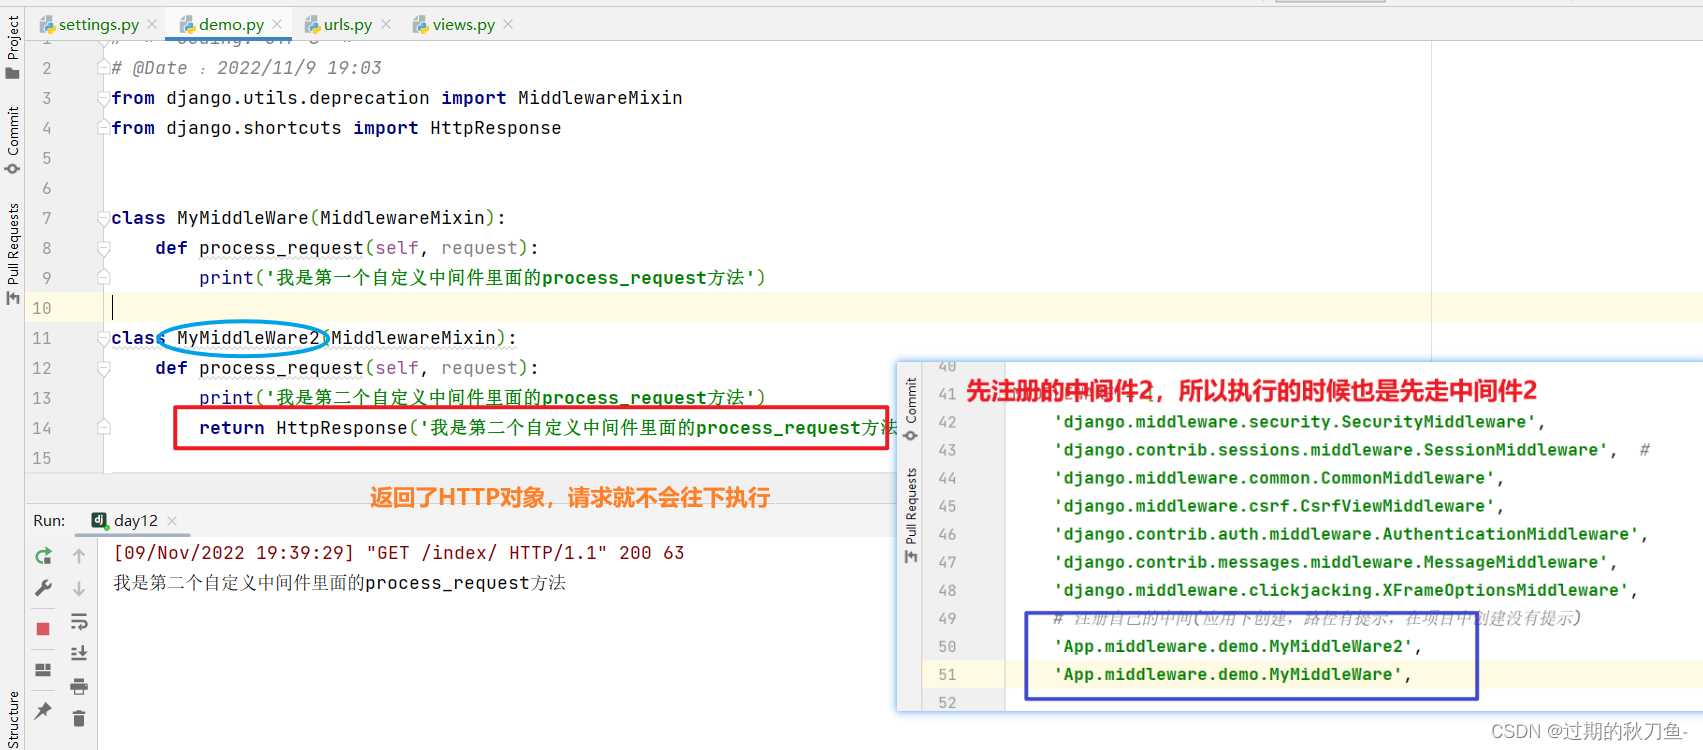
Task: Click Pull Requests button in settings overlay
Action: point(910,515)
